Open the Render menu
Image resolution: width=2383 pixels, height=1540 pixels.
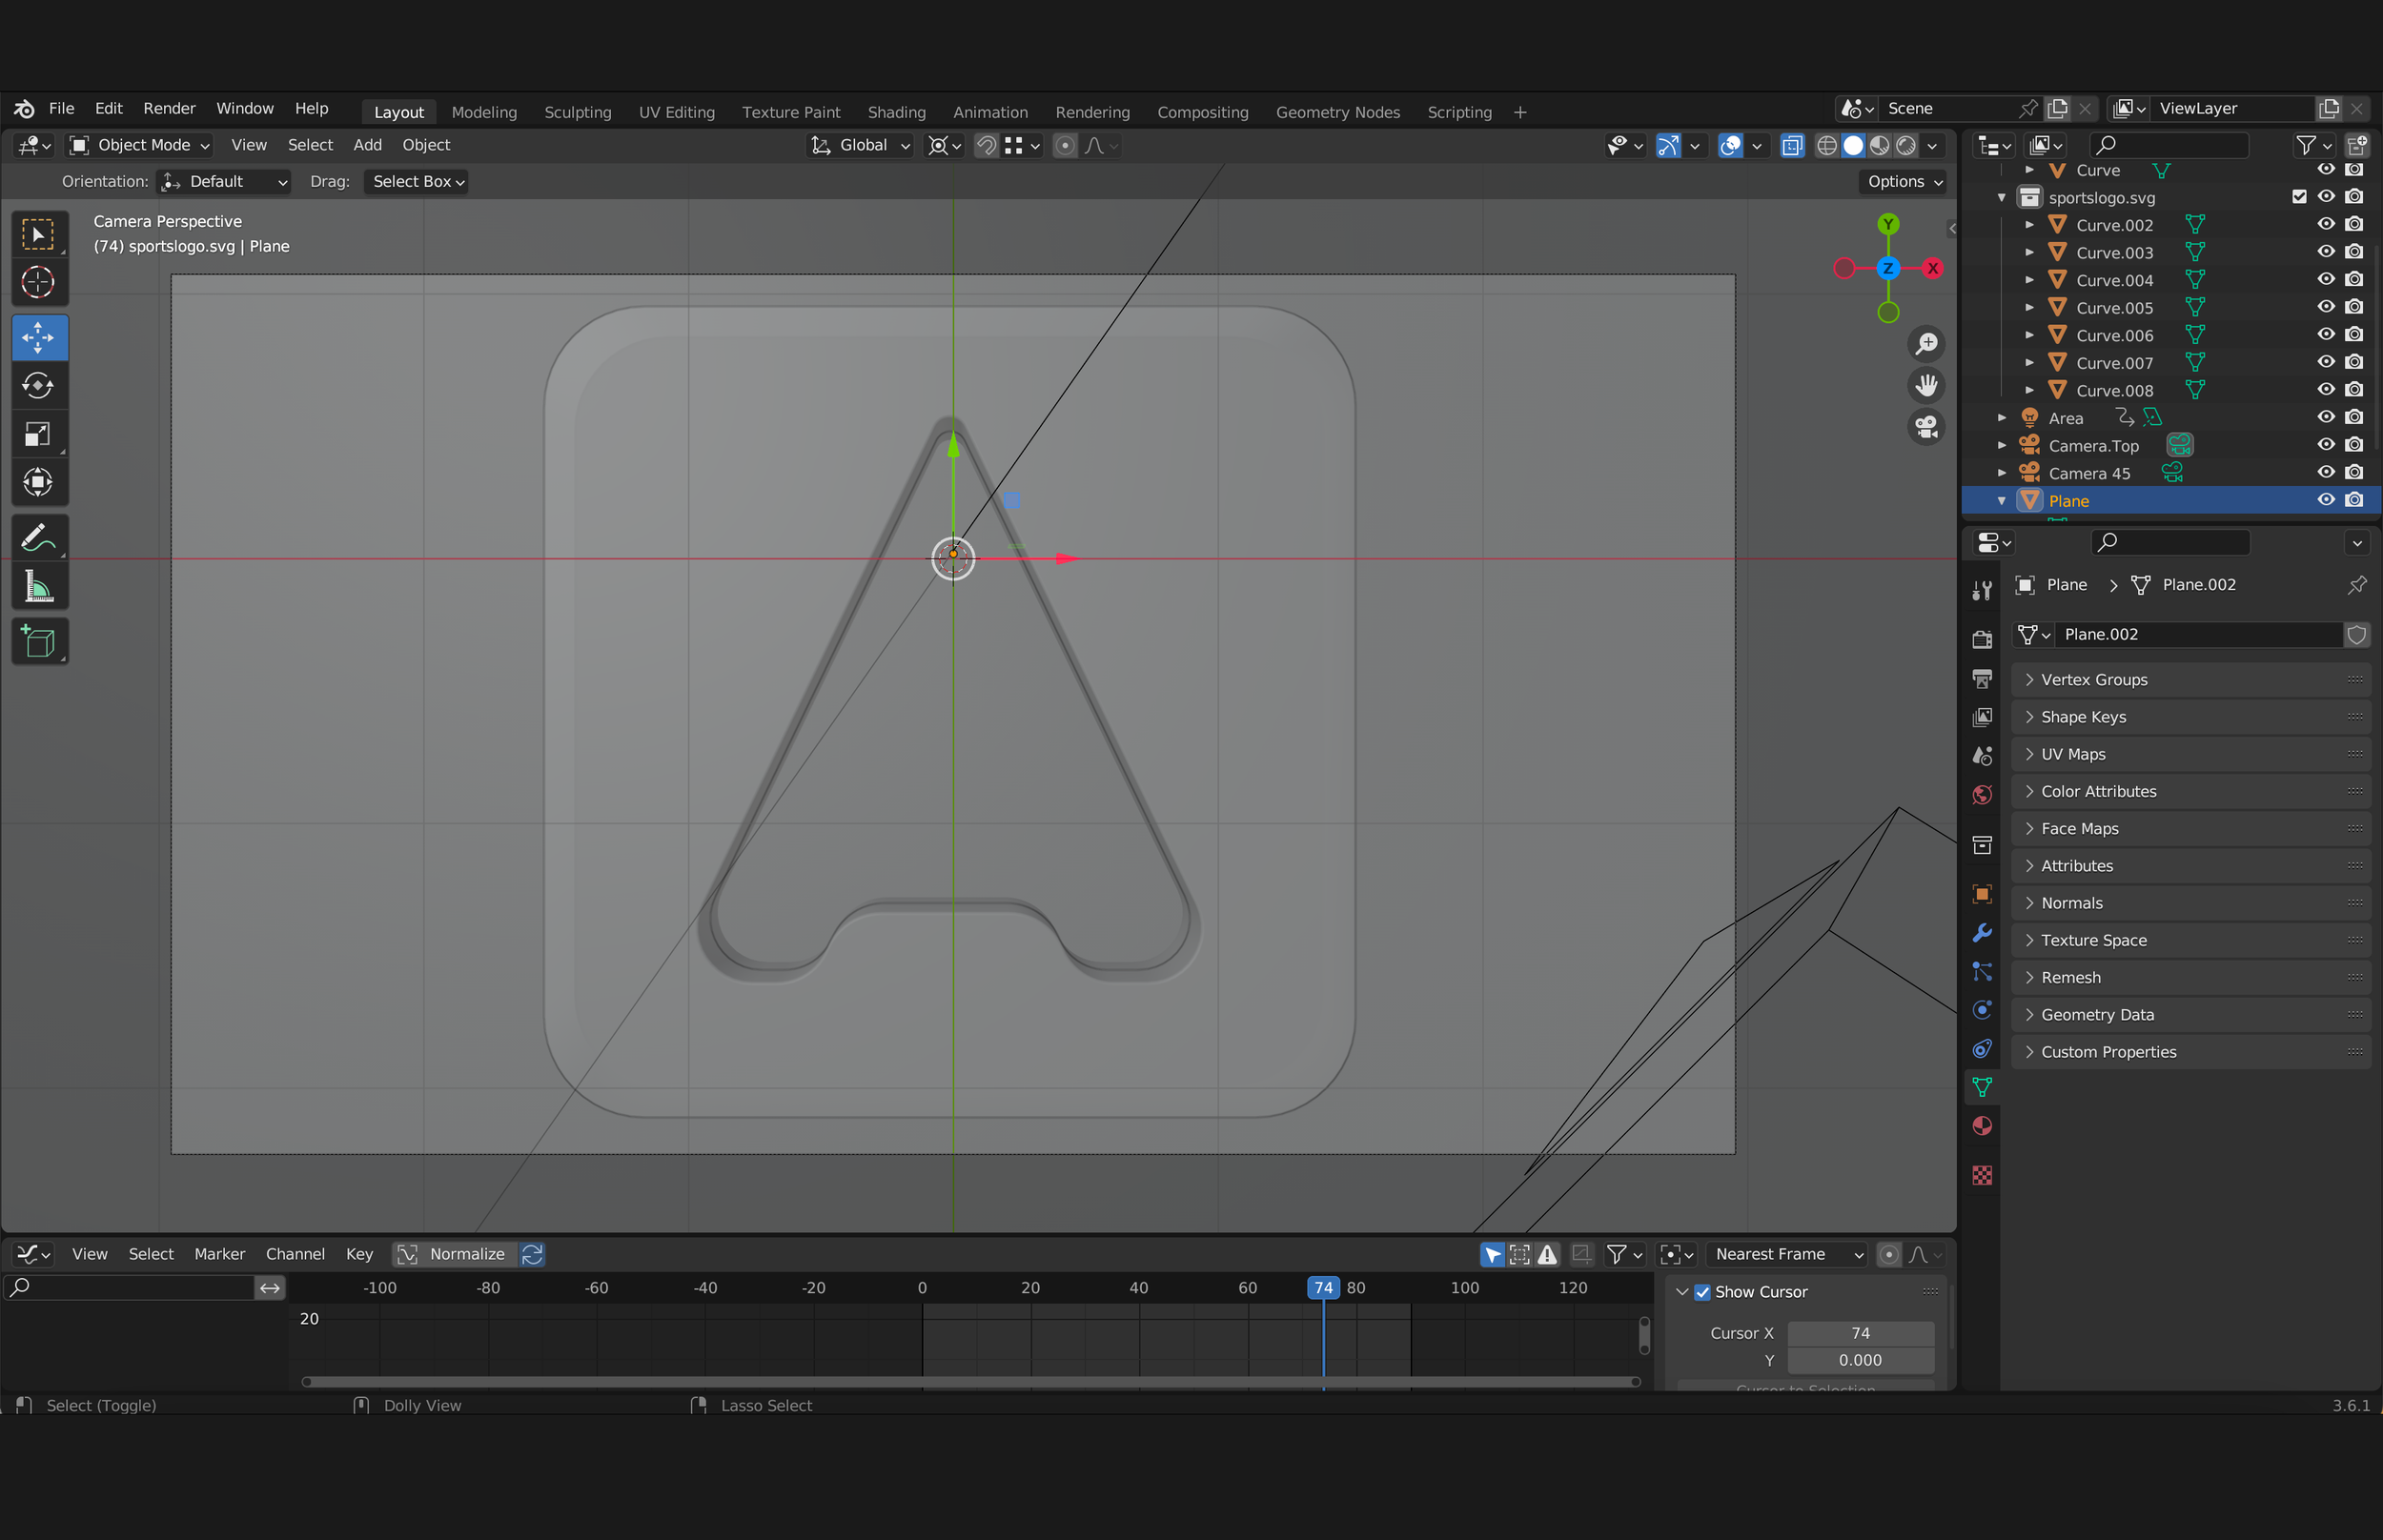[x=169, y=108]
